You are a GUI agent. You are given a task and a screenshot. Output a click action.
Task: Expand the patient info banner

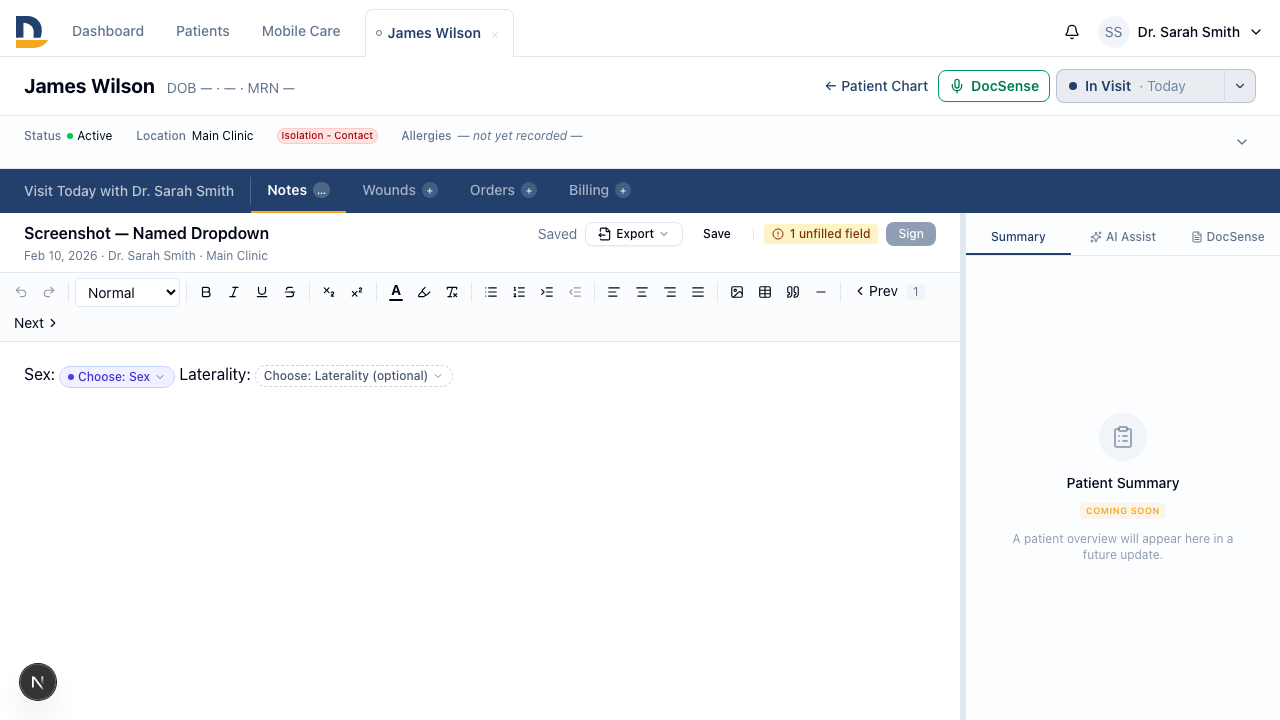(1242, 142)
